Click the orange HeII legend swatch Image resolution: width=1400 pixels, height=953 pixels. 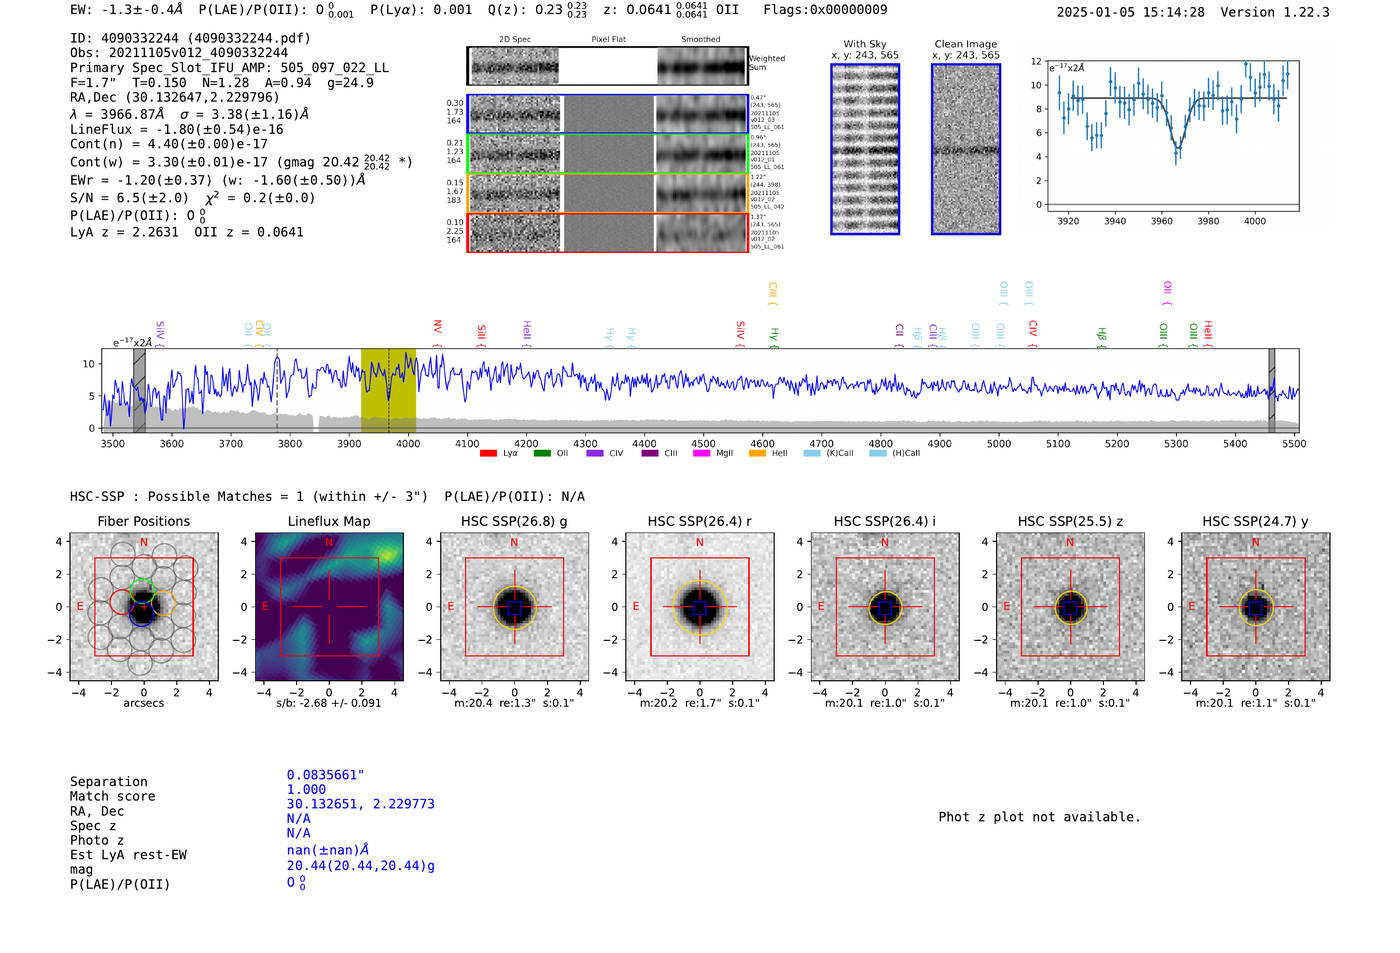pyautogui.click(x=757, y=453)
